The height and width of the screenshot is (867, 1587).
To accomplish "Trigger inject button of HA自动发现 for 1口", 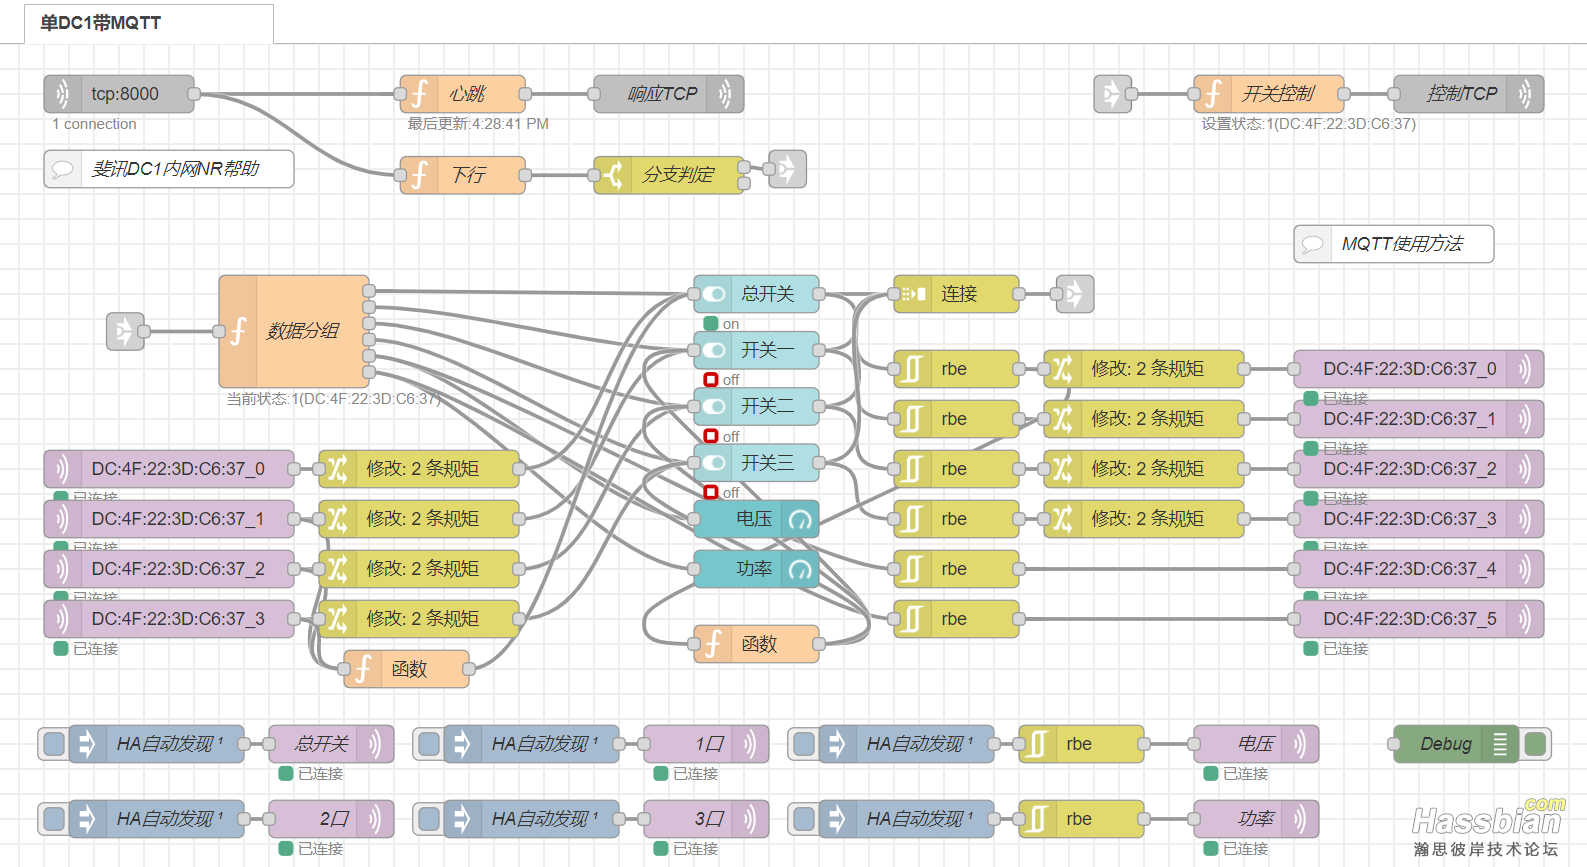I will (429, 744).
